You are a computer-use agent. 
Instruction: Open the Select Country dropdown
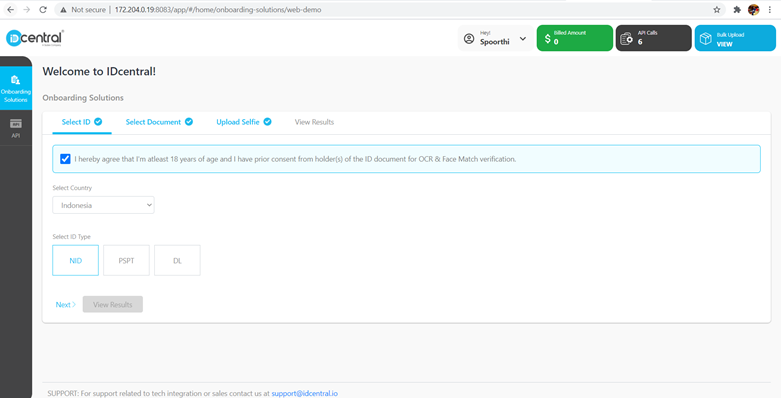(x=103, y=205)
